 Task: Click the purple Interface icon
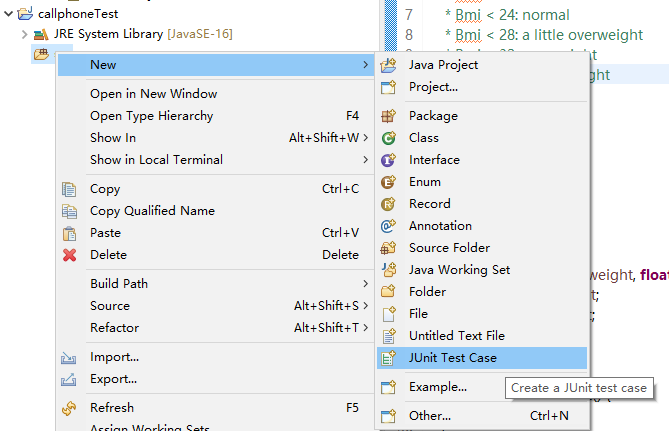(388, 160)
